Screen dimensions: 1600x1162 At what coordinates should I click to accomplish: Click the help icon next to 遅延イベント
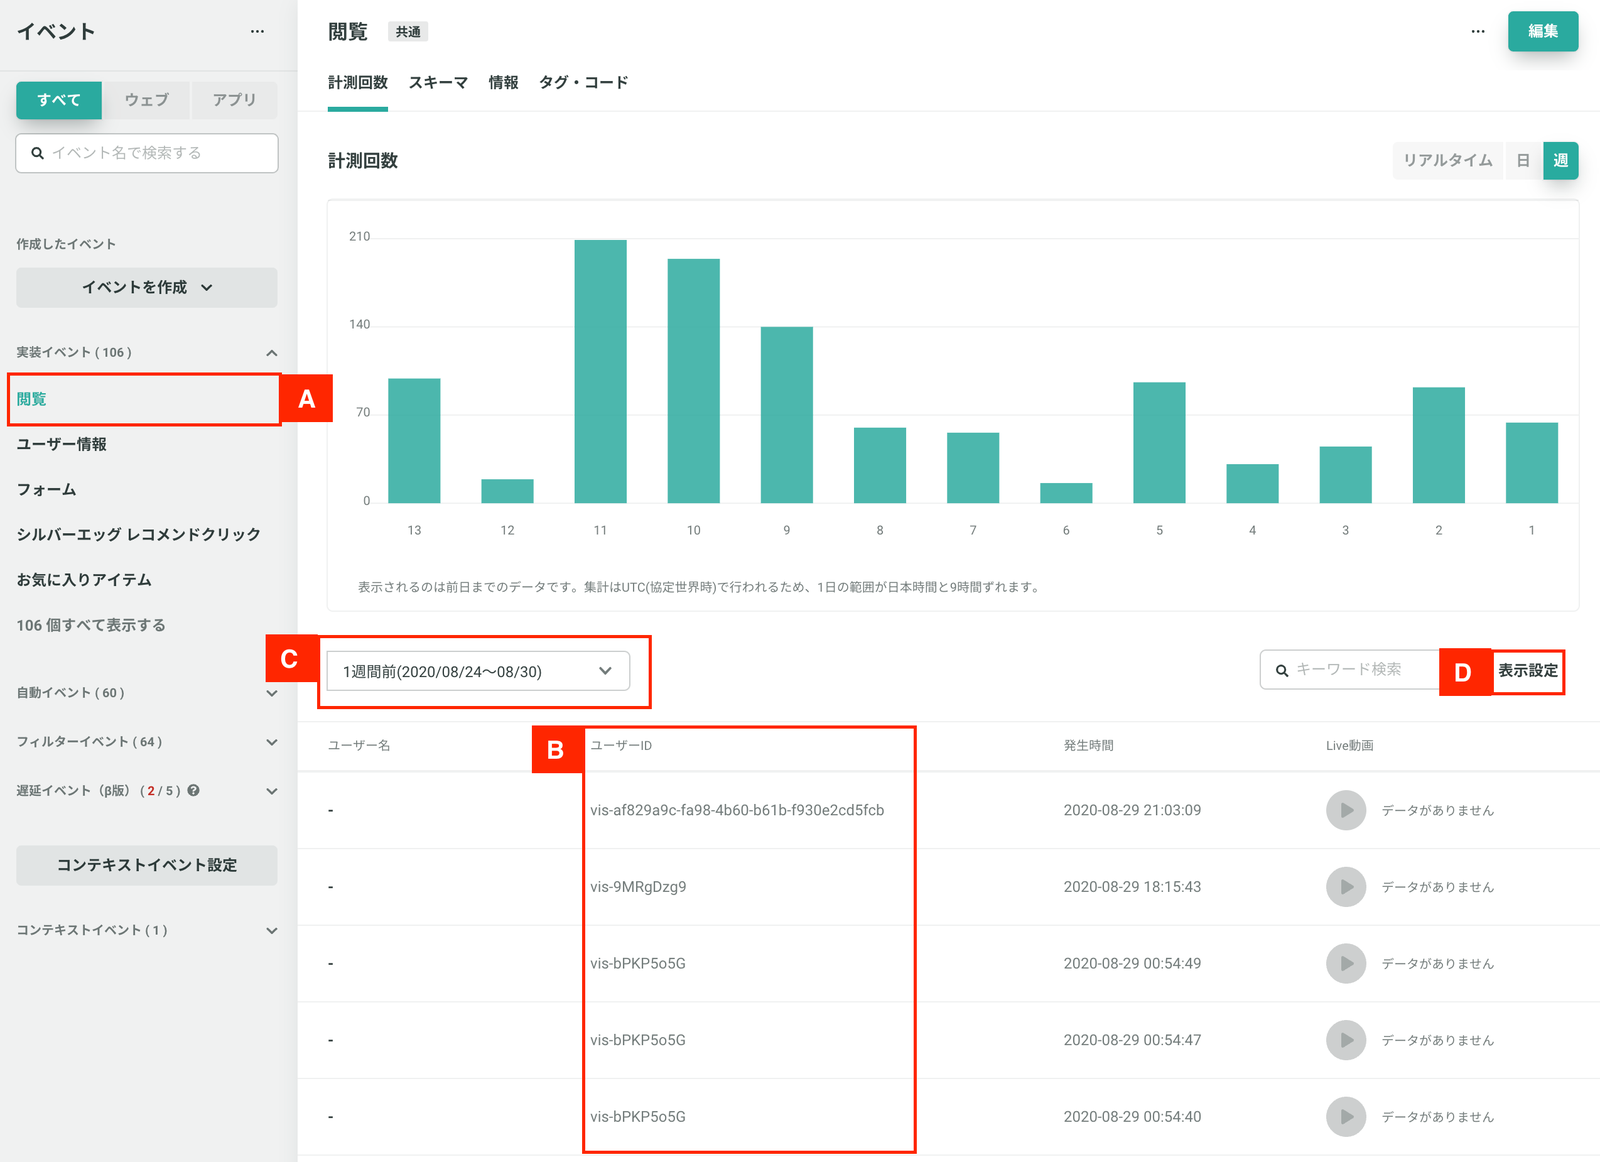coord(193,790)
